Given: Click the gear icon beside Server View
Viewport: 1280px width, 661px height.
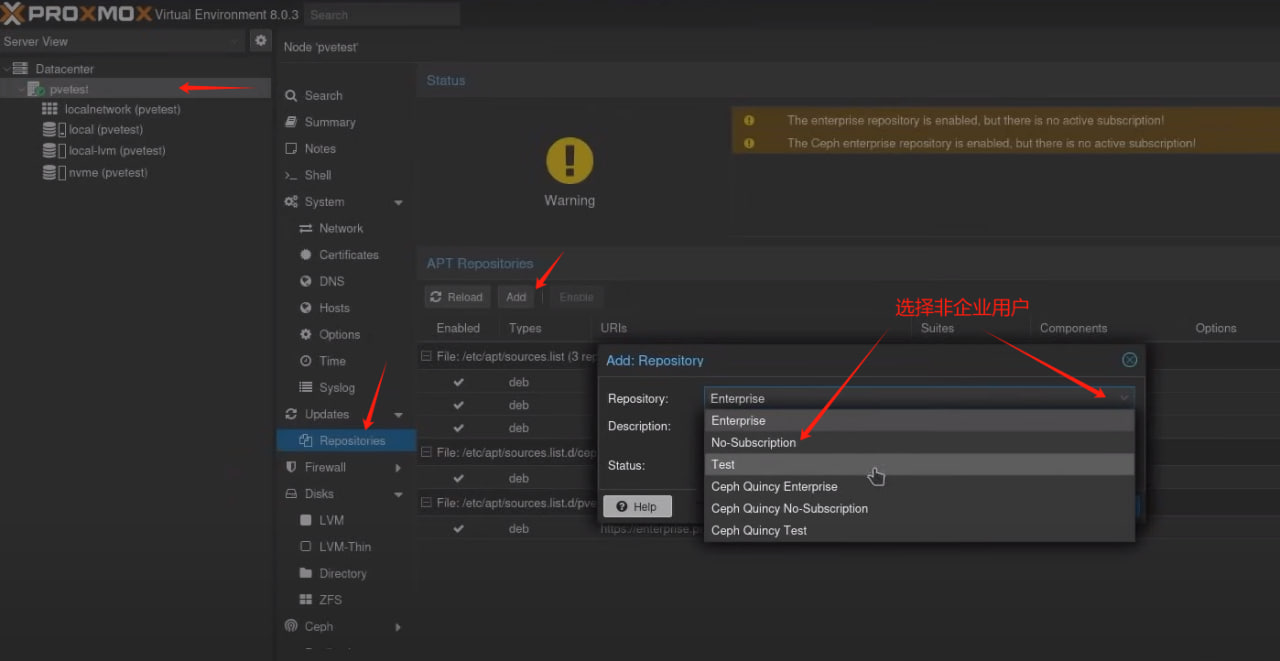Looking at the screenshot, I should (x=261, y=41).
